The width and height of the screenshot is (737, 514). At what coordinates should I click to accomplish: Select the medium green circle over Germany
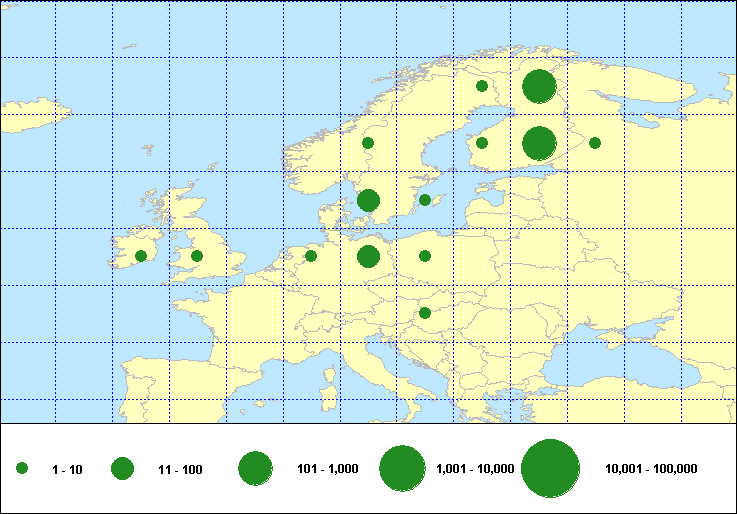click(368, 256)
